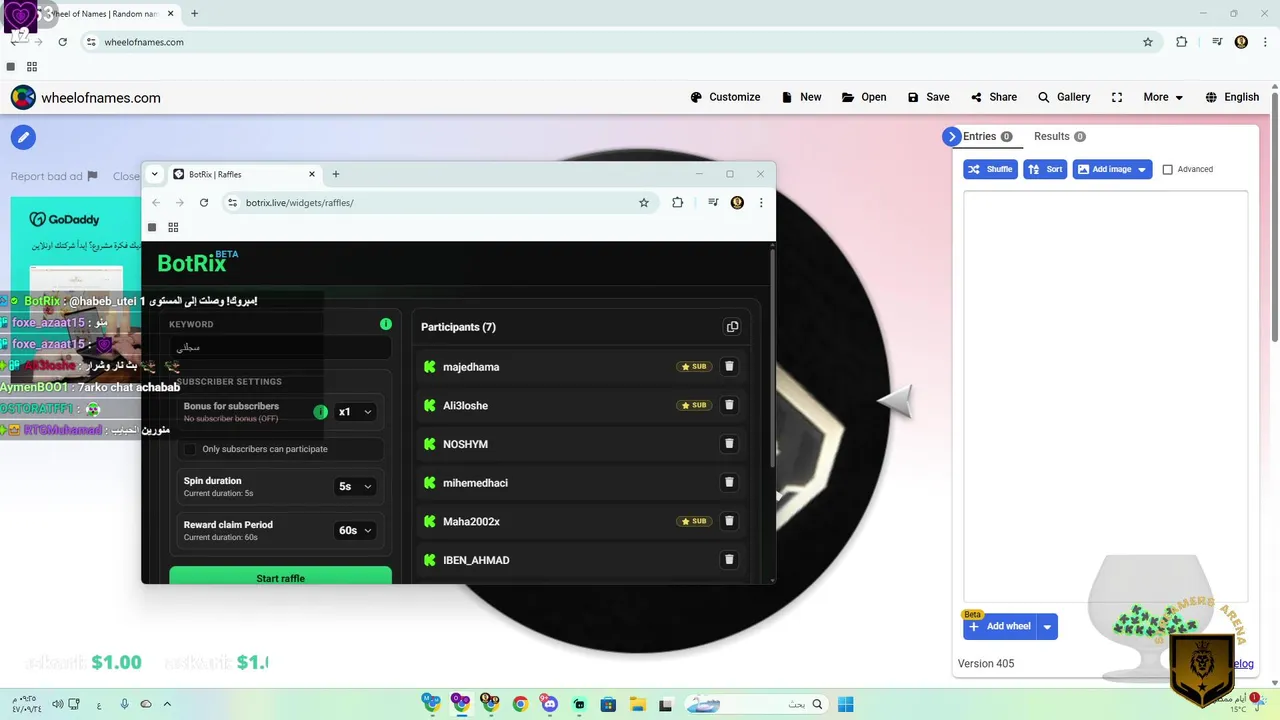The image size is (1280, 720).
Task: Sort the wheel entries
Action: pos(1045,169)
